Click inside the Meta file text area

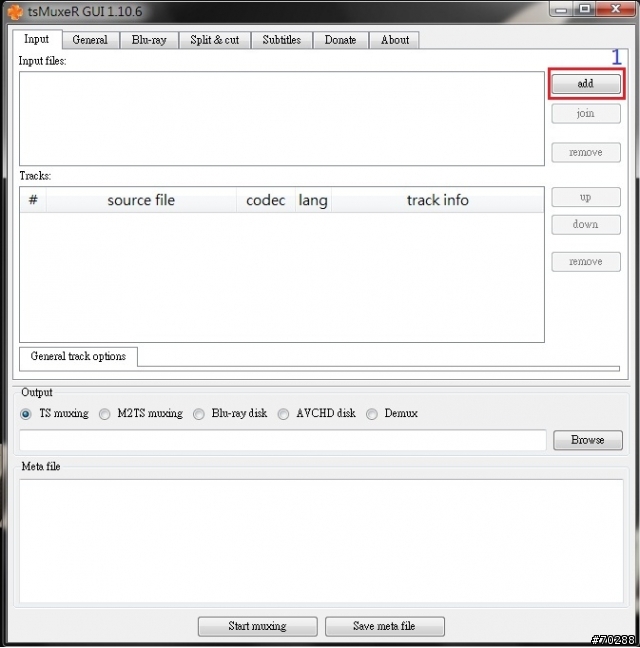(321, 541)
